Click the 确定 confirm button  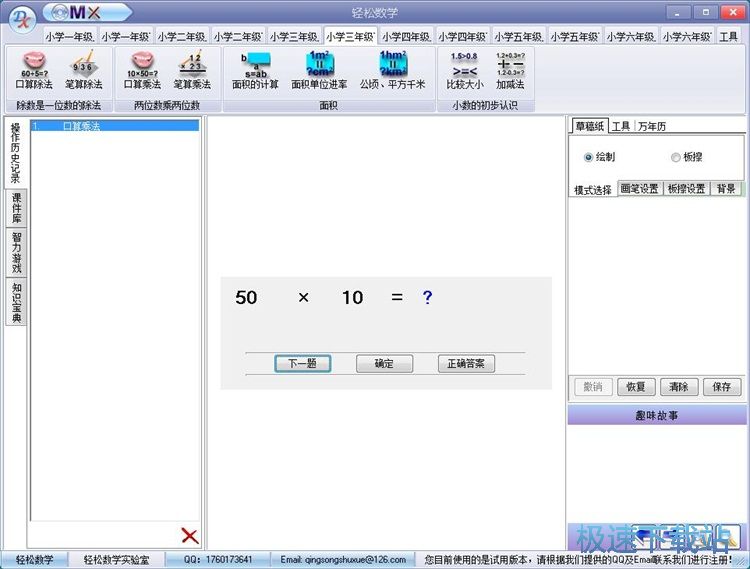tap(384, 363)
